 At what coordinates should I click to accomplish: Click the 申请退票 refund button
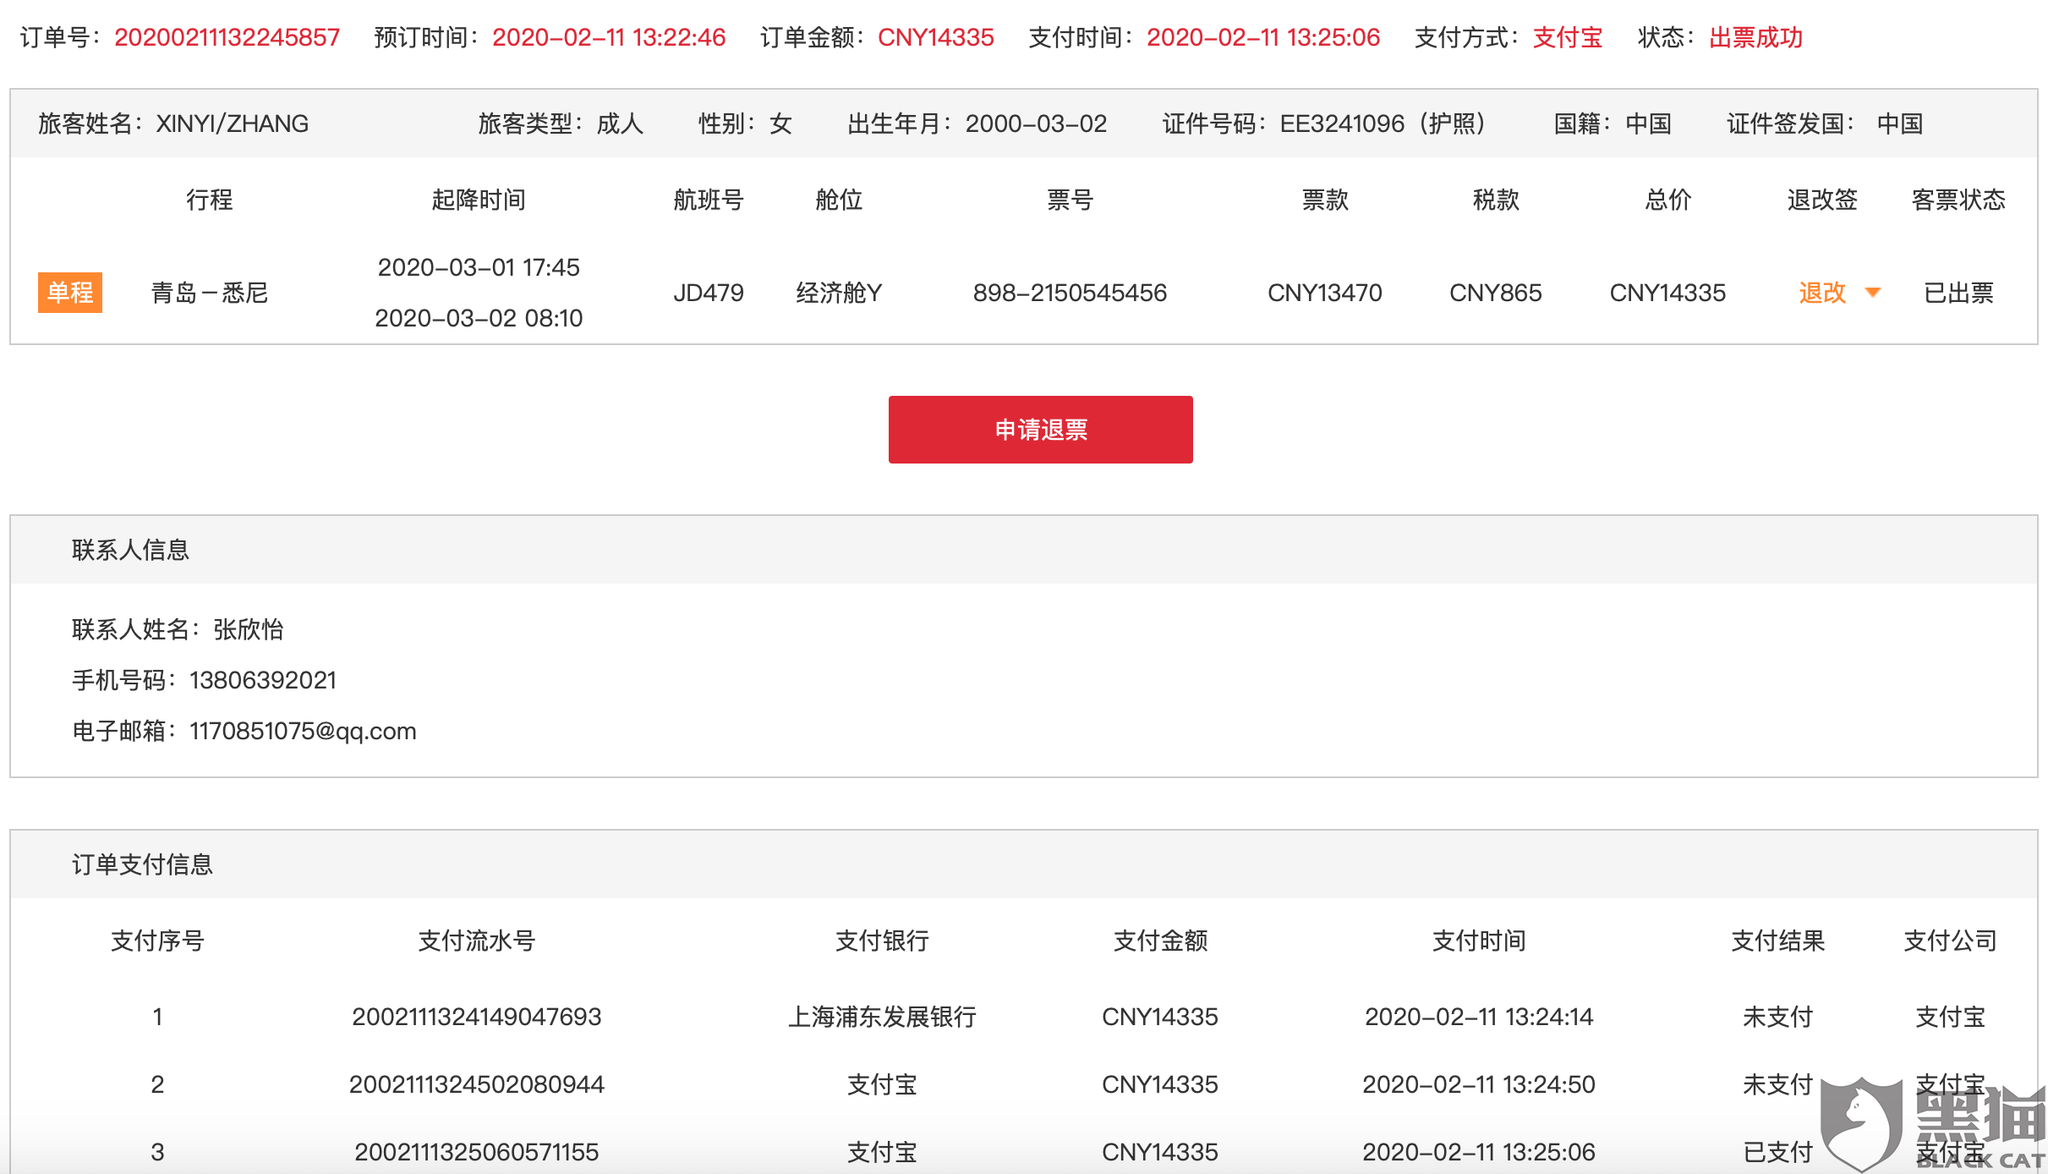1040,429
